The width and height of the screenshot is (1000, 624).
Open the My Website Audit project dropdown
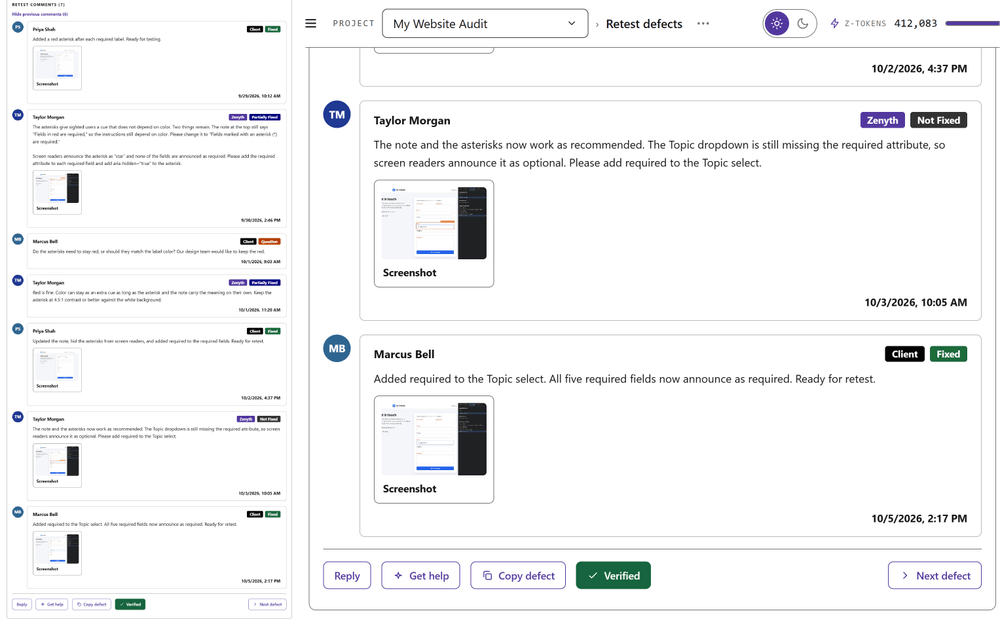(485, 24)
